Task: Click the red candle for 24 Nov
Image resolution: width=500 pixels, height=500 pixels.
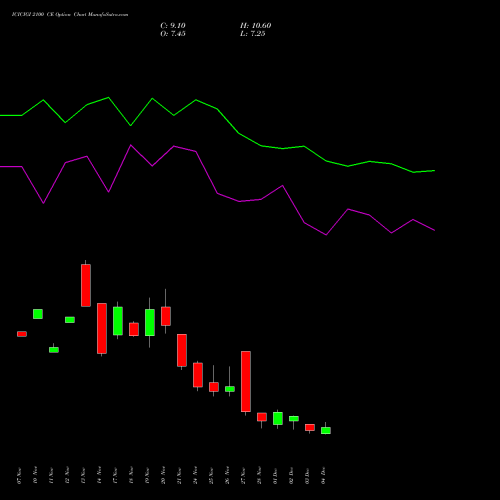Action: (198, 375)
